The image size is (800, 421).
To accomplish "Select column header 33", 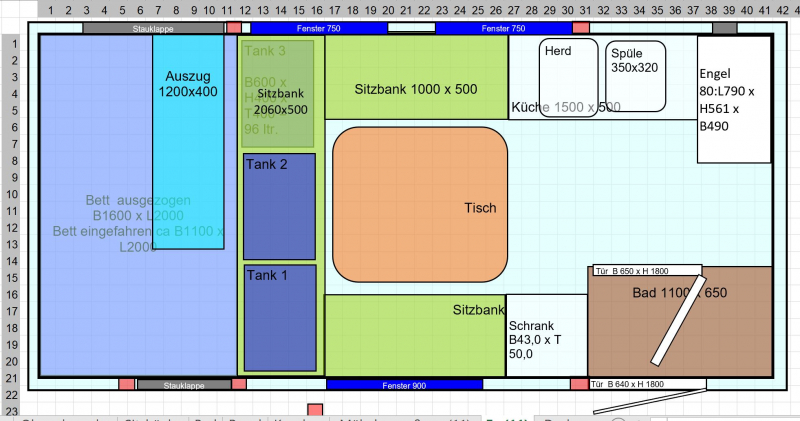I will click(x=621, y=10).
